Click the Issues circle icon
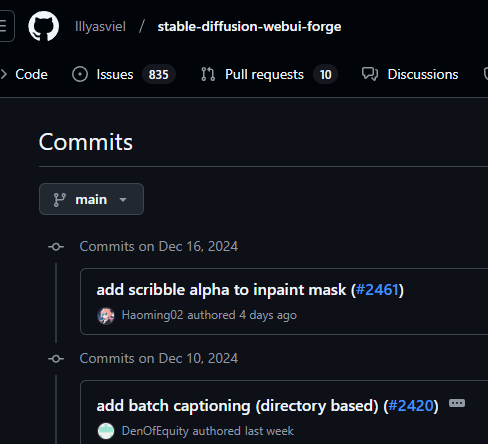 pos(80,74)
